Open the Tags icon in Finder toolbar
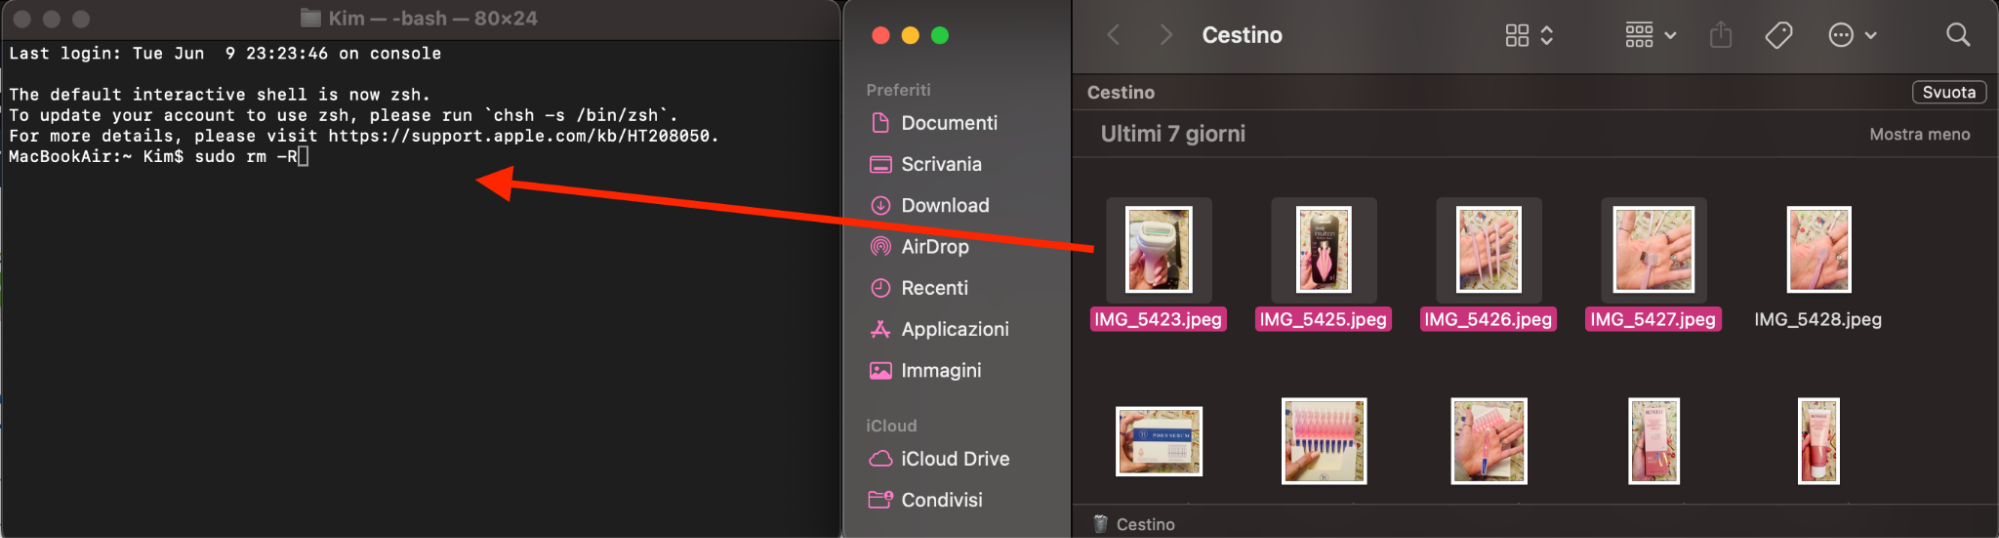Screen dimensions: 1999x538 click(1779, 35)
